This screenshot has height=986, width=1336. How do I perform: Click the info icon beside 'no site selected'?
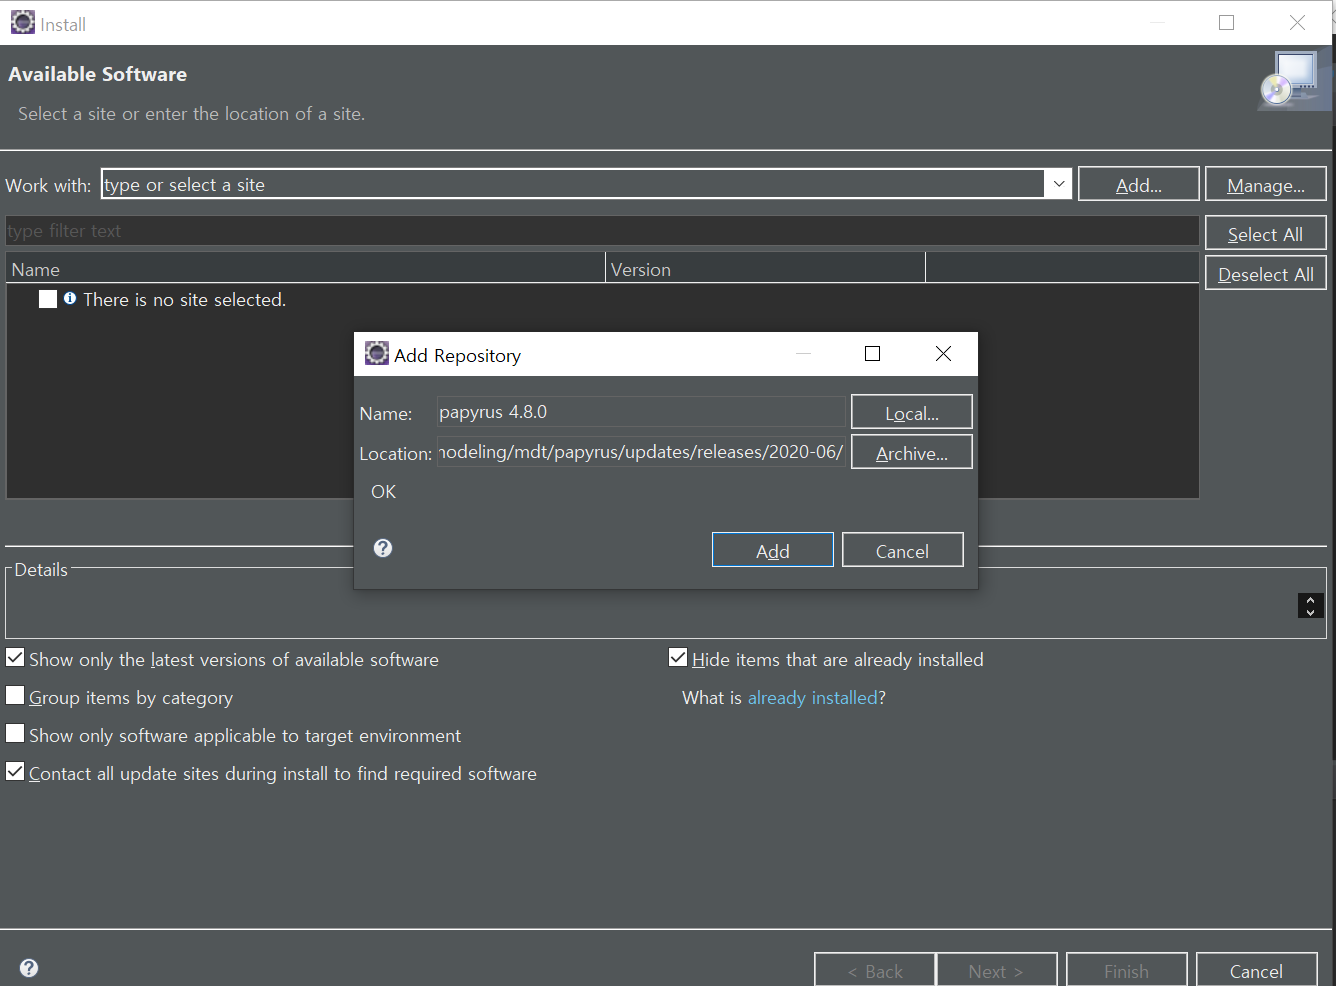70,298
